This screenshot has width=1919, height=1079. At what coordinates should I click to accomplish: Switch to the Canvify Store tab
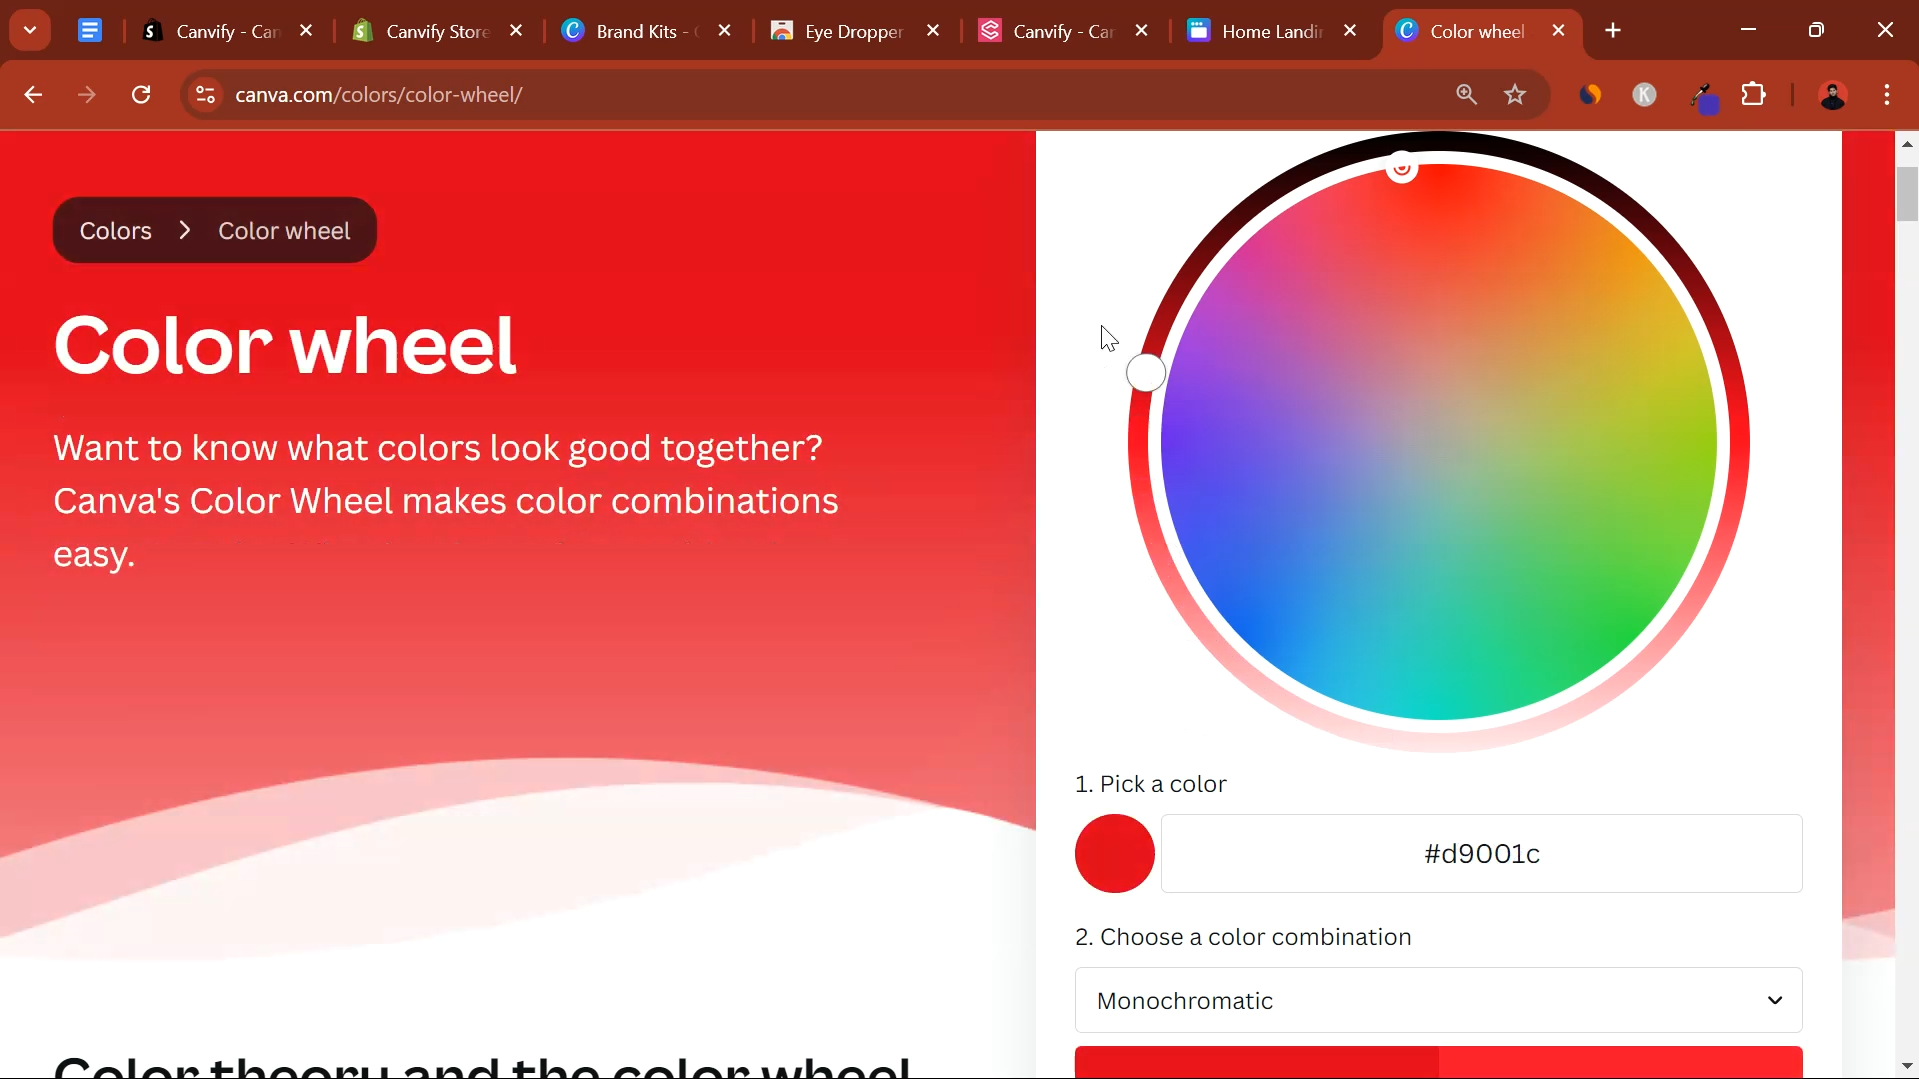pyautogui.click(x=437, y=31)
